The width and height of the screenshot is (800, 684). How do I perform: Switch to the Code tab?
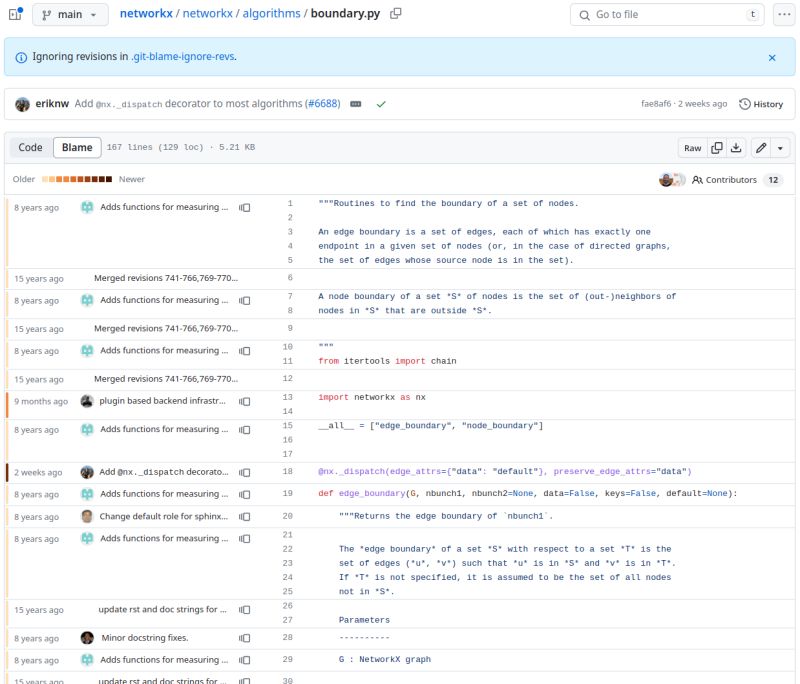[x=31, y=147]
